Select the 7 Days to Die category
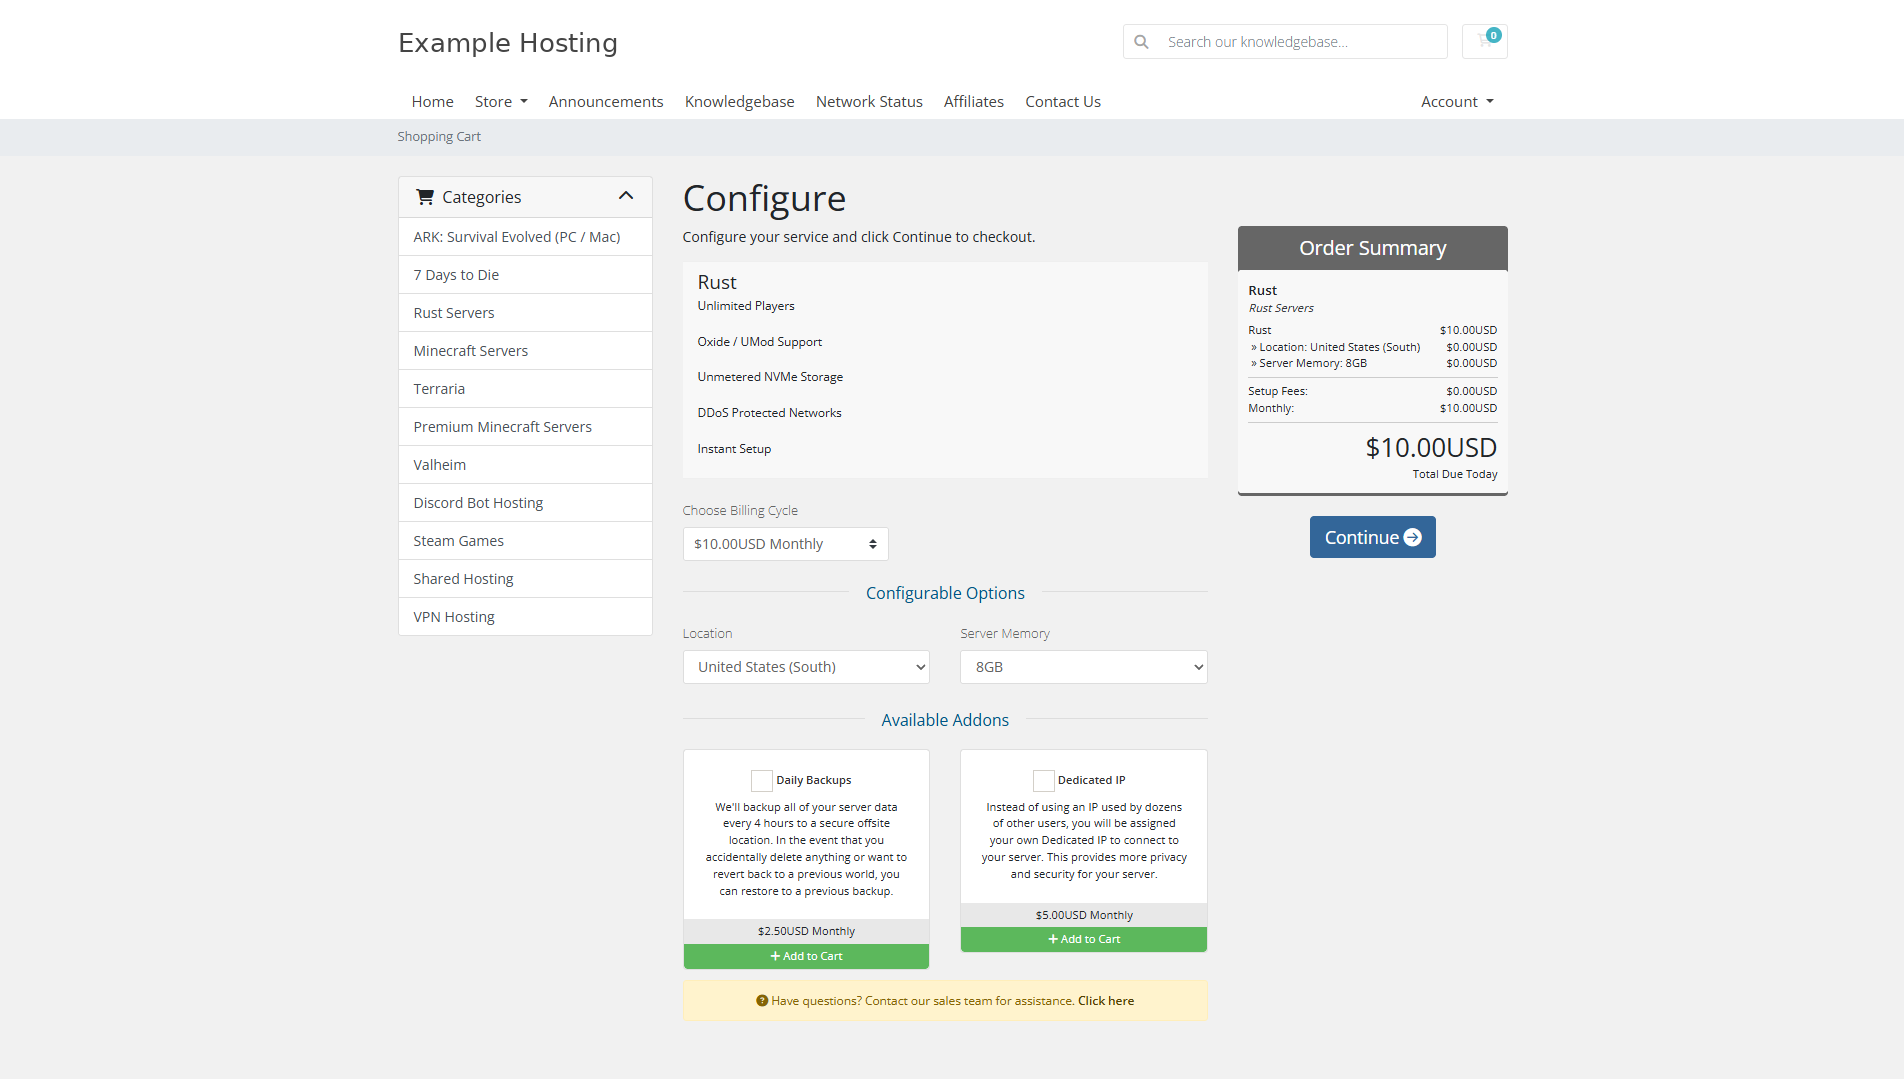Screen dimensions: 1904x1079 [525, 275]
